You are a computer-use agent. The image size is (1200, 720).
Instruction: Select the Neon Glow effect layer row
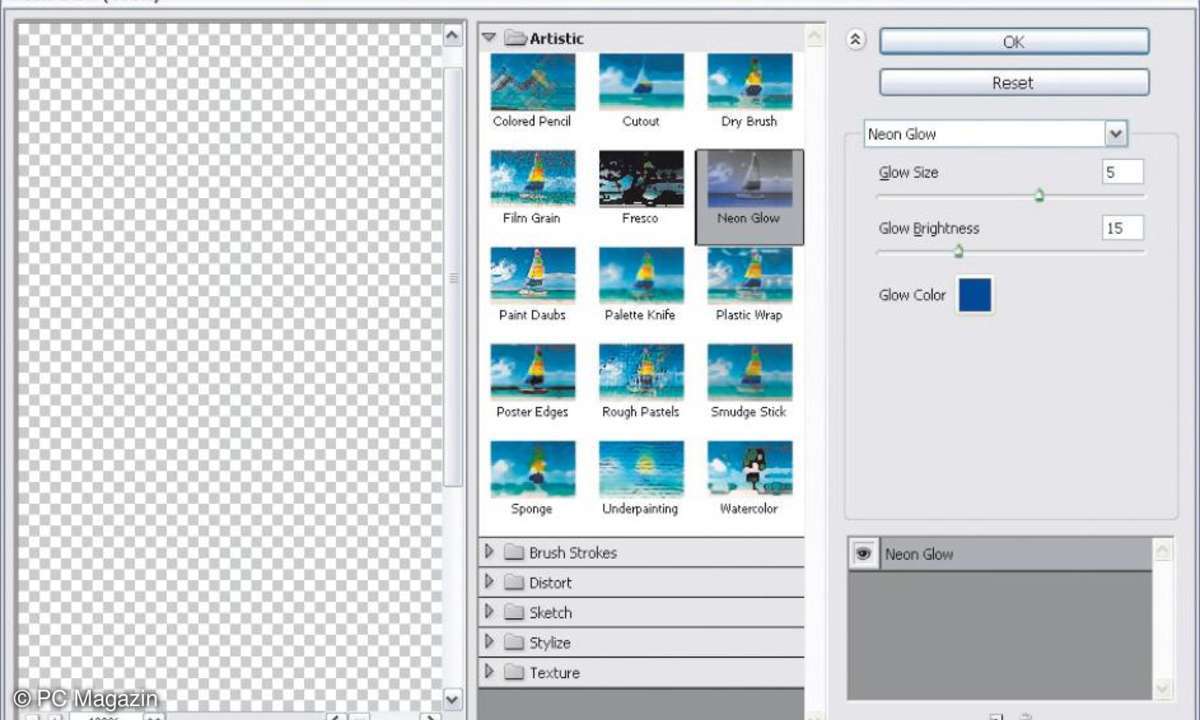(x=999, y=554)
